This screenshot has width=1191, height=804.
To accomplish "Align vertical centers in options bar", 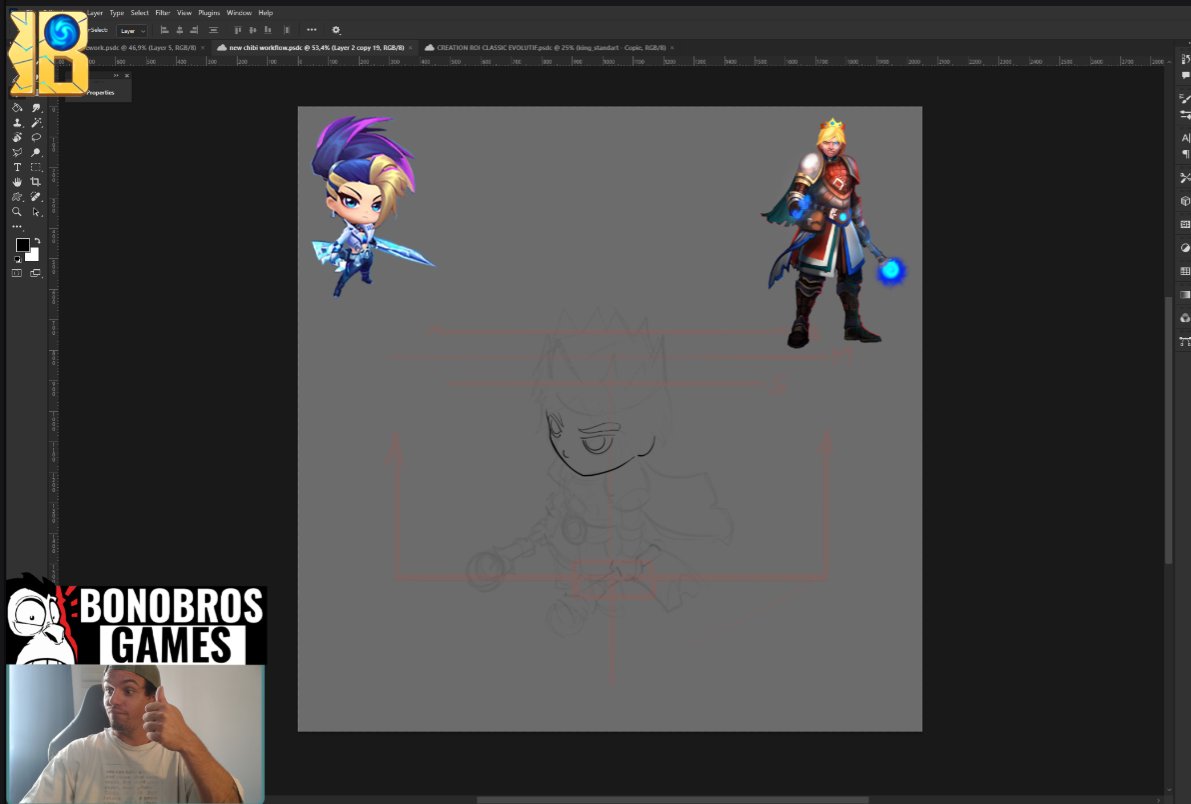I will coord(253,30).
